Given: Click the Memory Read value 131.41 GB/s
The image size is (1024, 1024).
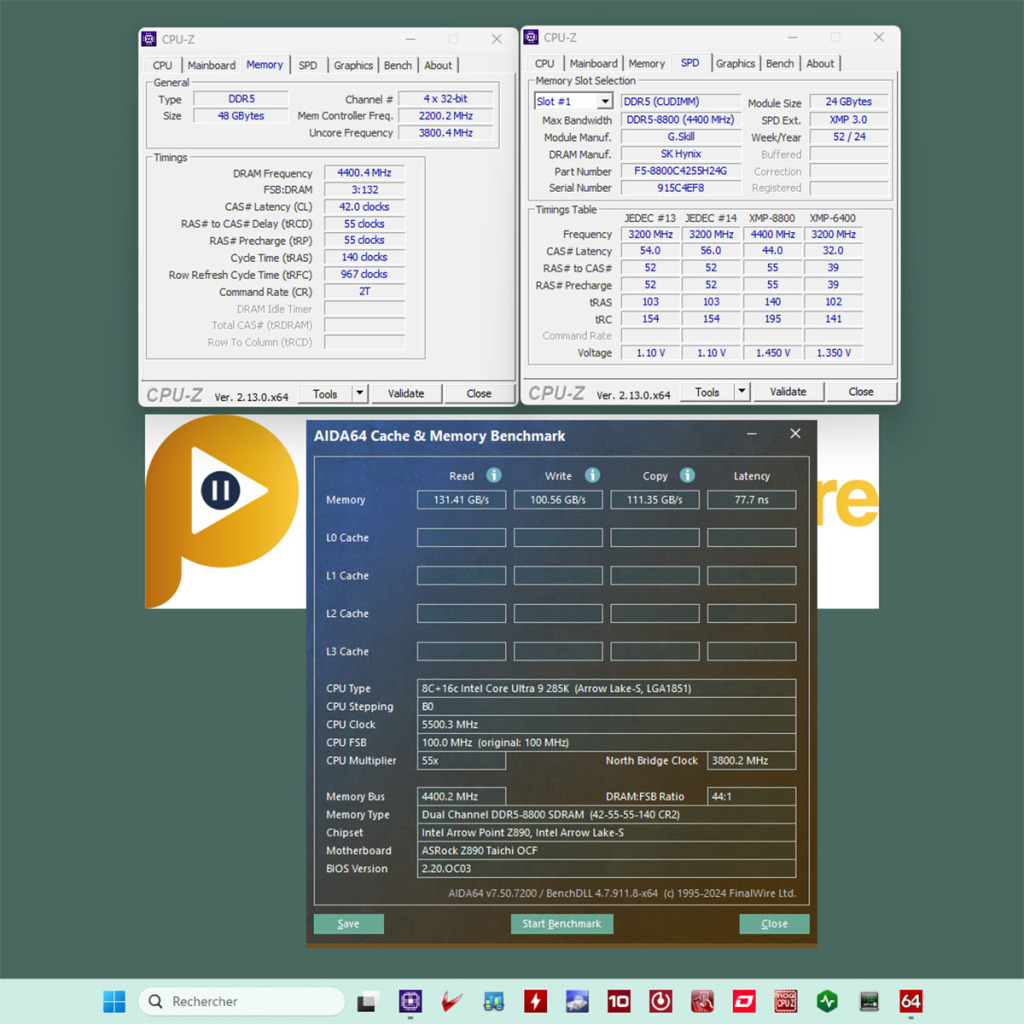Looking at the screenshot, I should click(462, 500).
